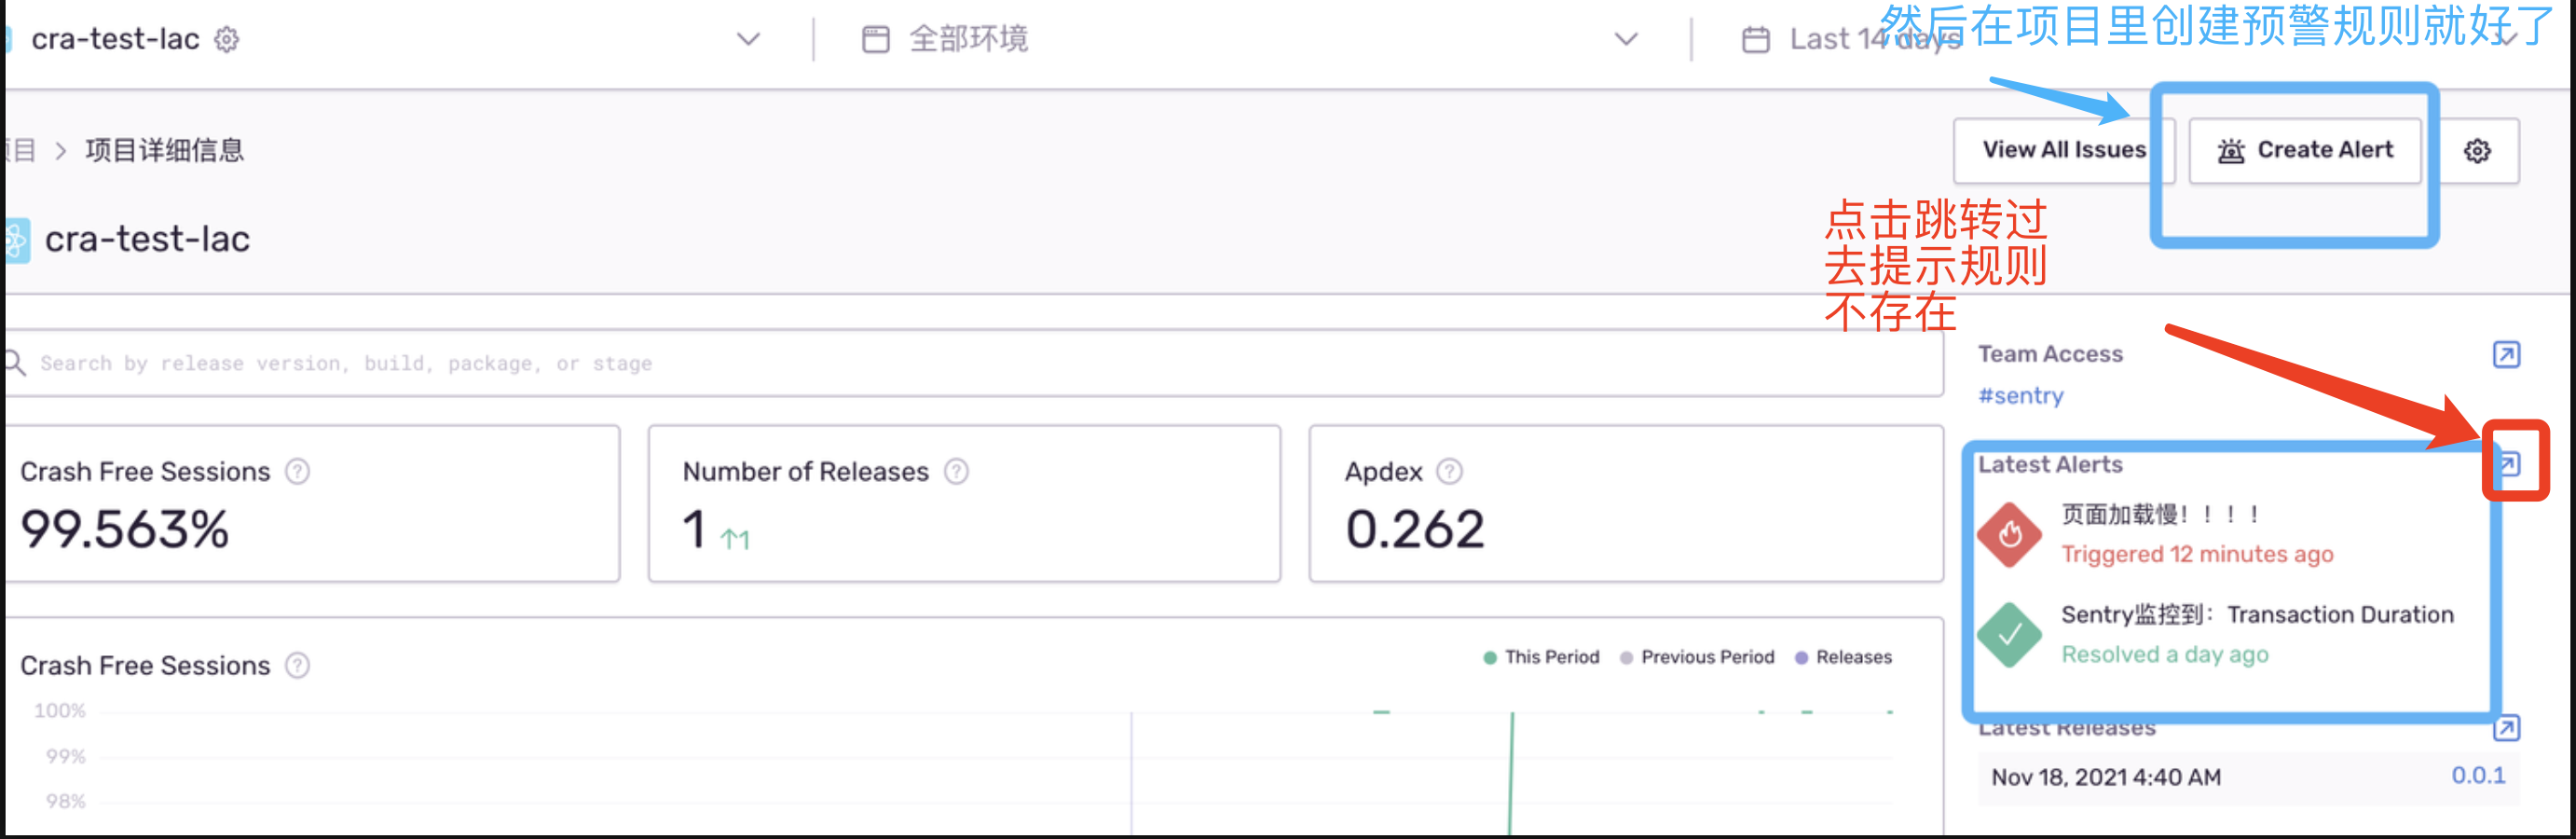This screenshot has height=839, width=2576.
Task: Click the green resolved checkmark icon
Action: pyautogui.click(x=2010, y=635)
